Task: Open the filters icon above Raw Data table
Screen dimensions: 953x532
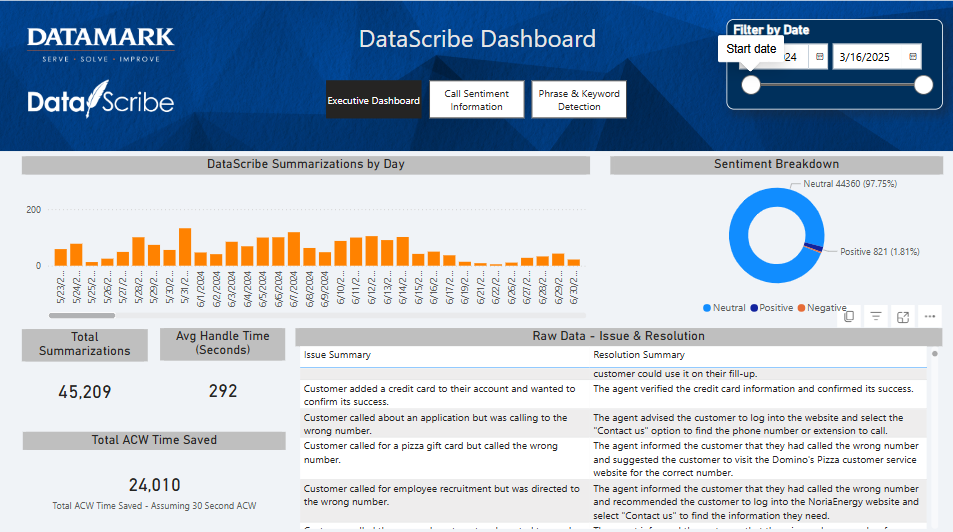Action: [876, 316]
